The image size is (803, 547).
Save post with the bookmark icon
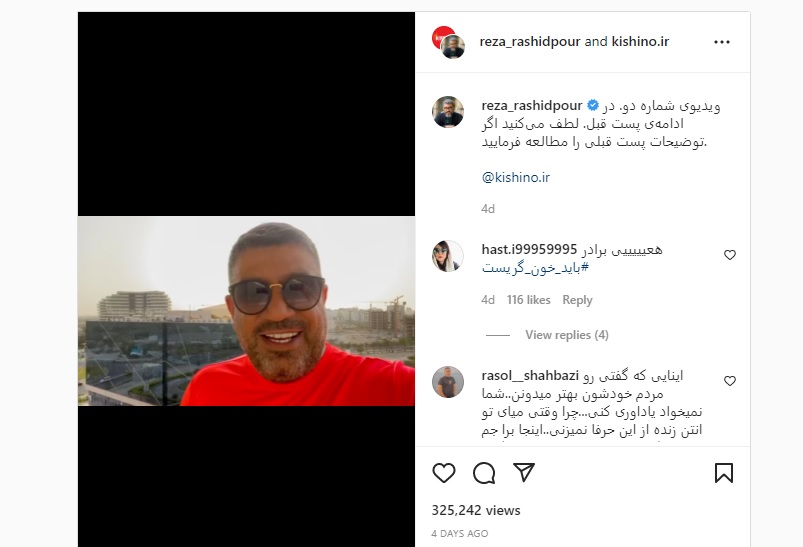coord(724,473)
